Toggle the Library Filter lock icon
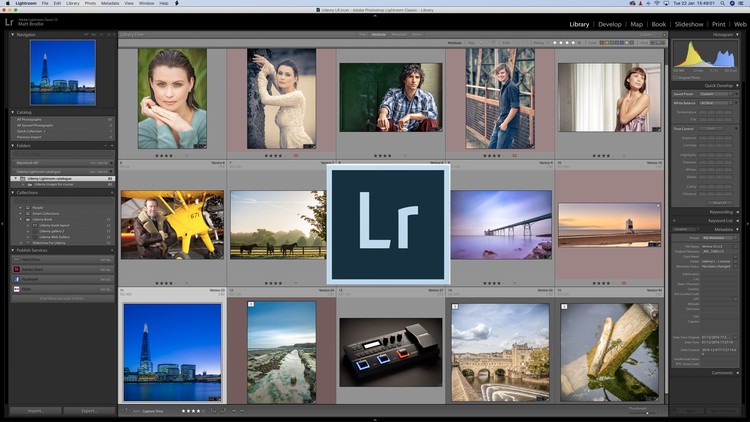 coord(664,34)
